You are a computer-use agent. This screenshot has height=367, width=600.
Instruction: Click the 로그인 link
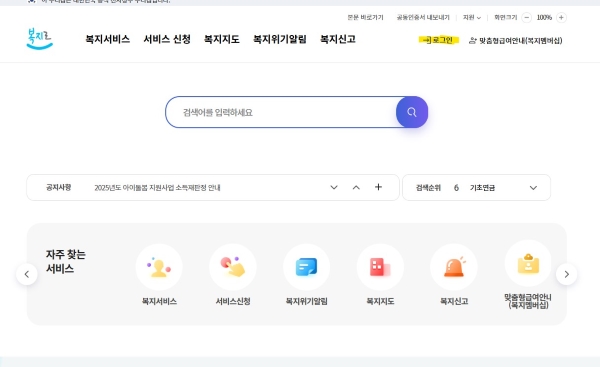click(x=439, y=40)
